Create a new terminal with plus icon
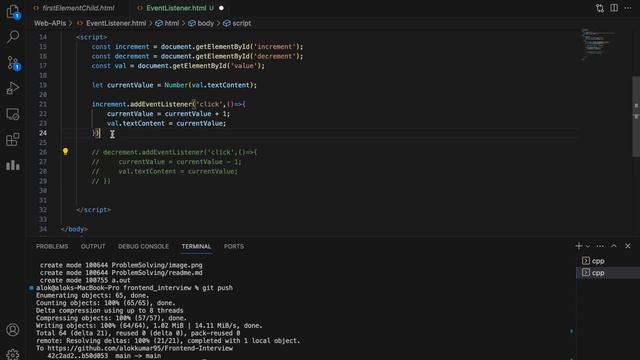Screen dimensions: 640x360 click(579, 246)
